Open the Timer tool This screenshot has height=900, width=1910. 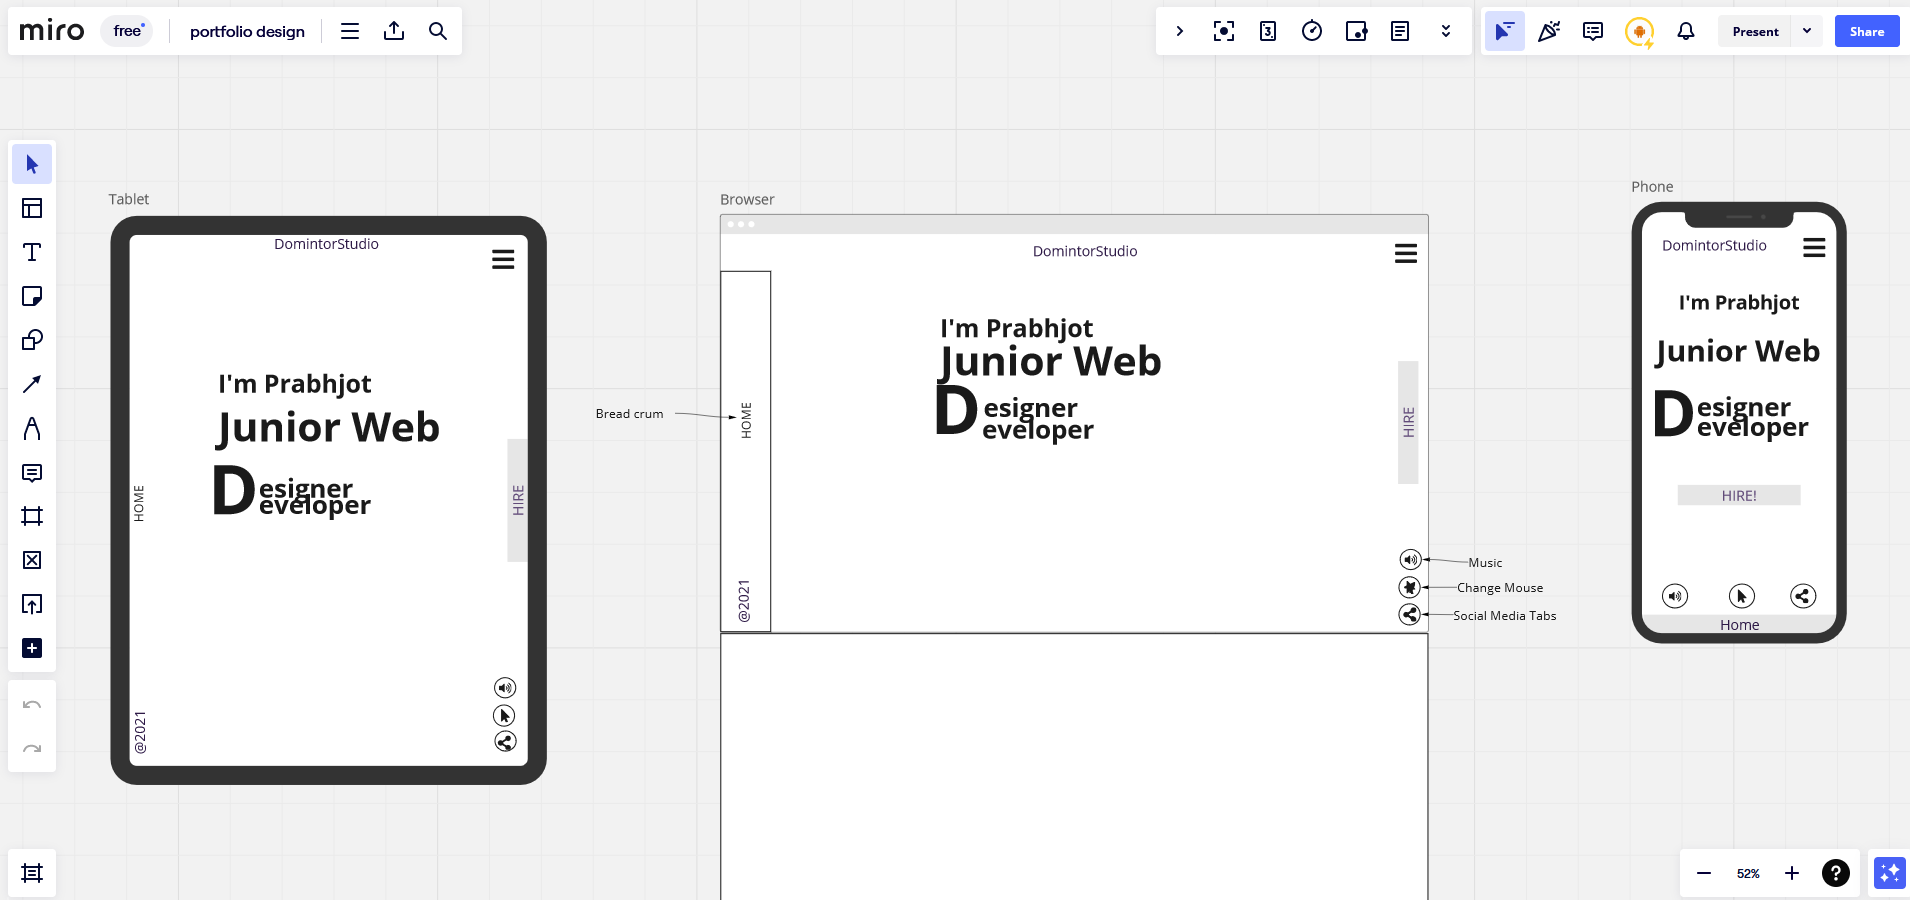[x=1312, y=31]
